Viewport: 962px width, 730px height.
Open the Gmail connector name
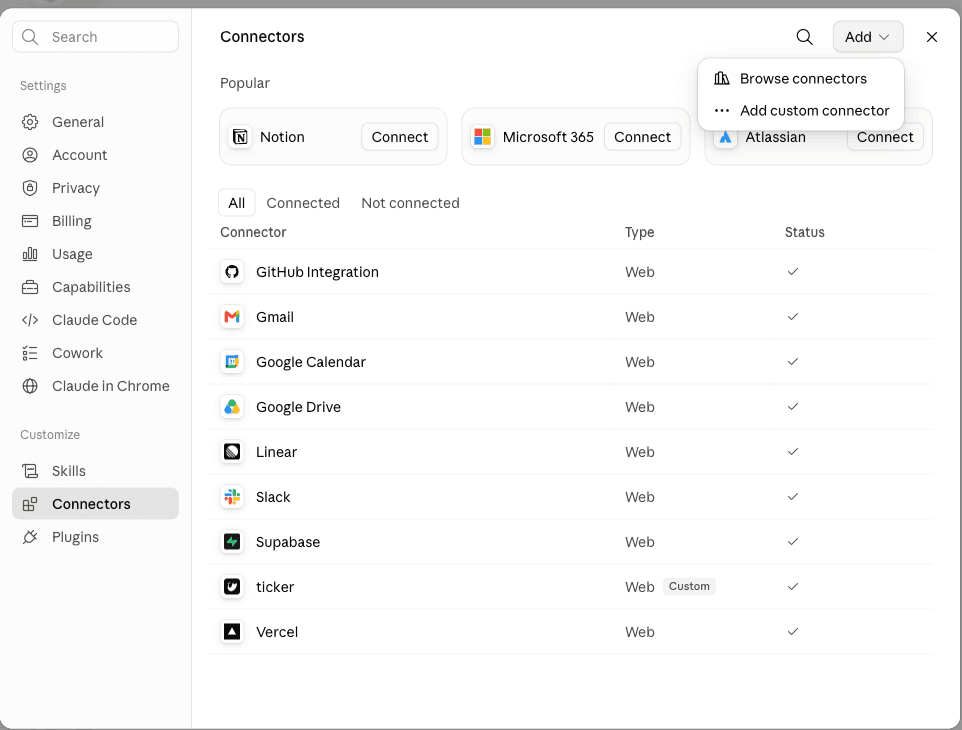pos(275,317)
